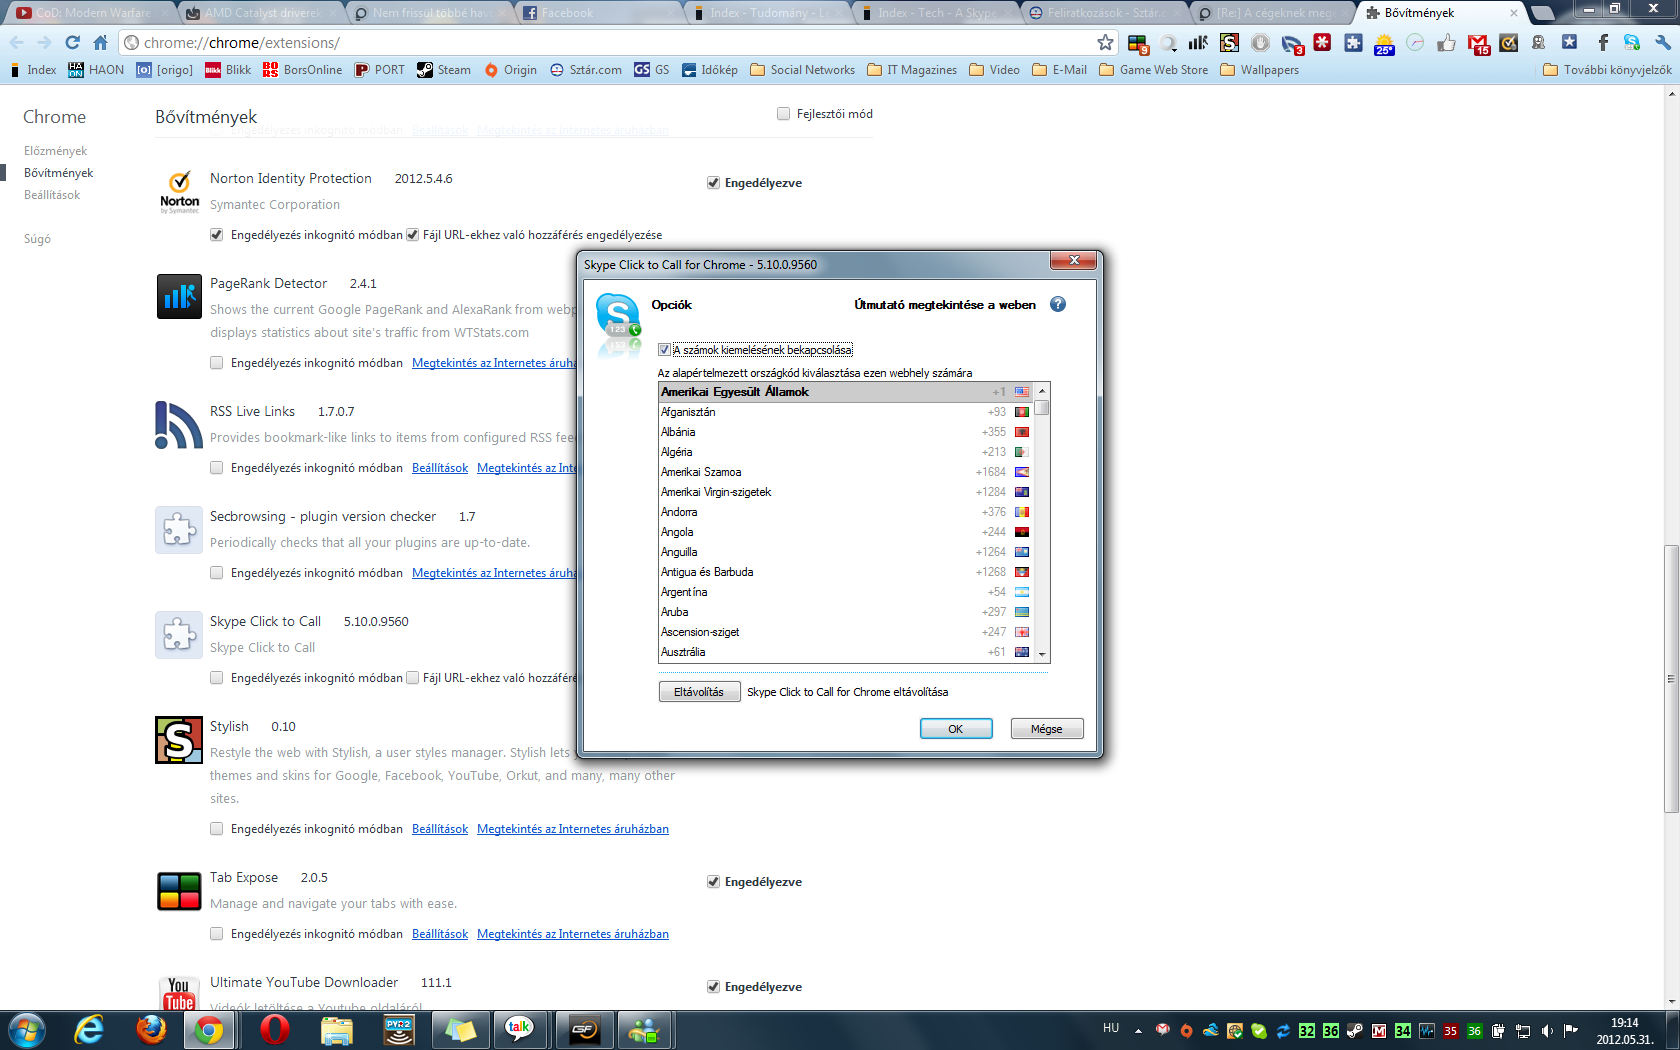The height and width of the screenshot is (1050, 1680).
Task: Click the country list scrollbar thumb
Action: [x=1042, y=408]
